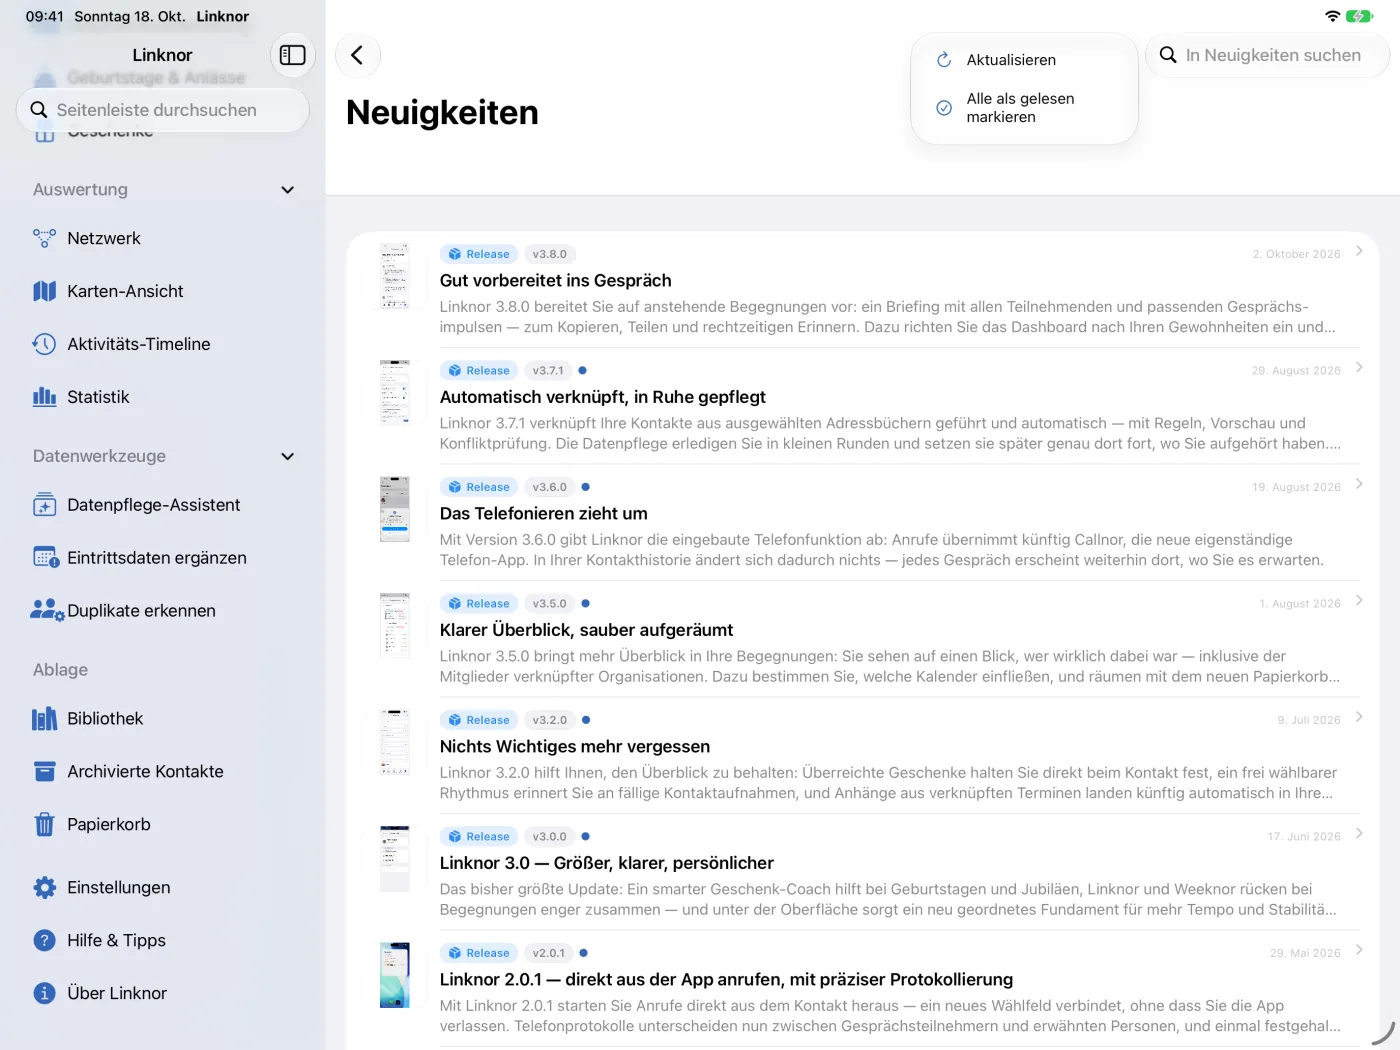Screen dimensions: 1400x1050
Task: Click the date '29. Mai 2026'
Action: pyautogui.click(x=1305, y=953)
